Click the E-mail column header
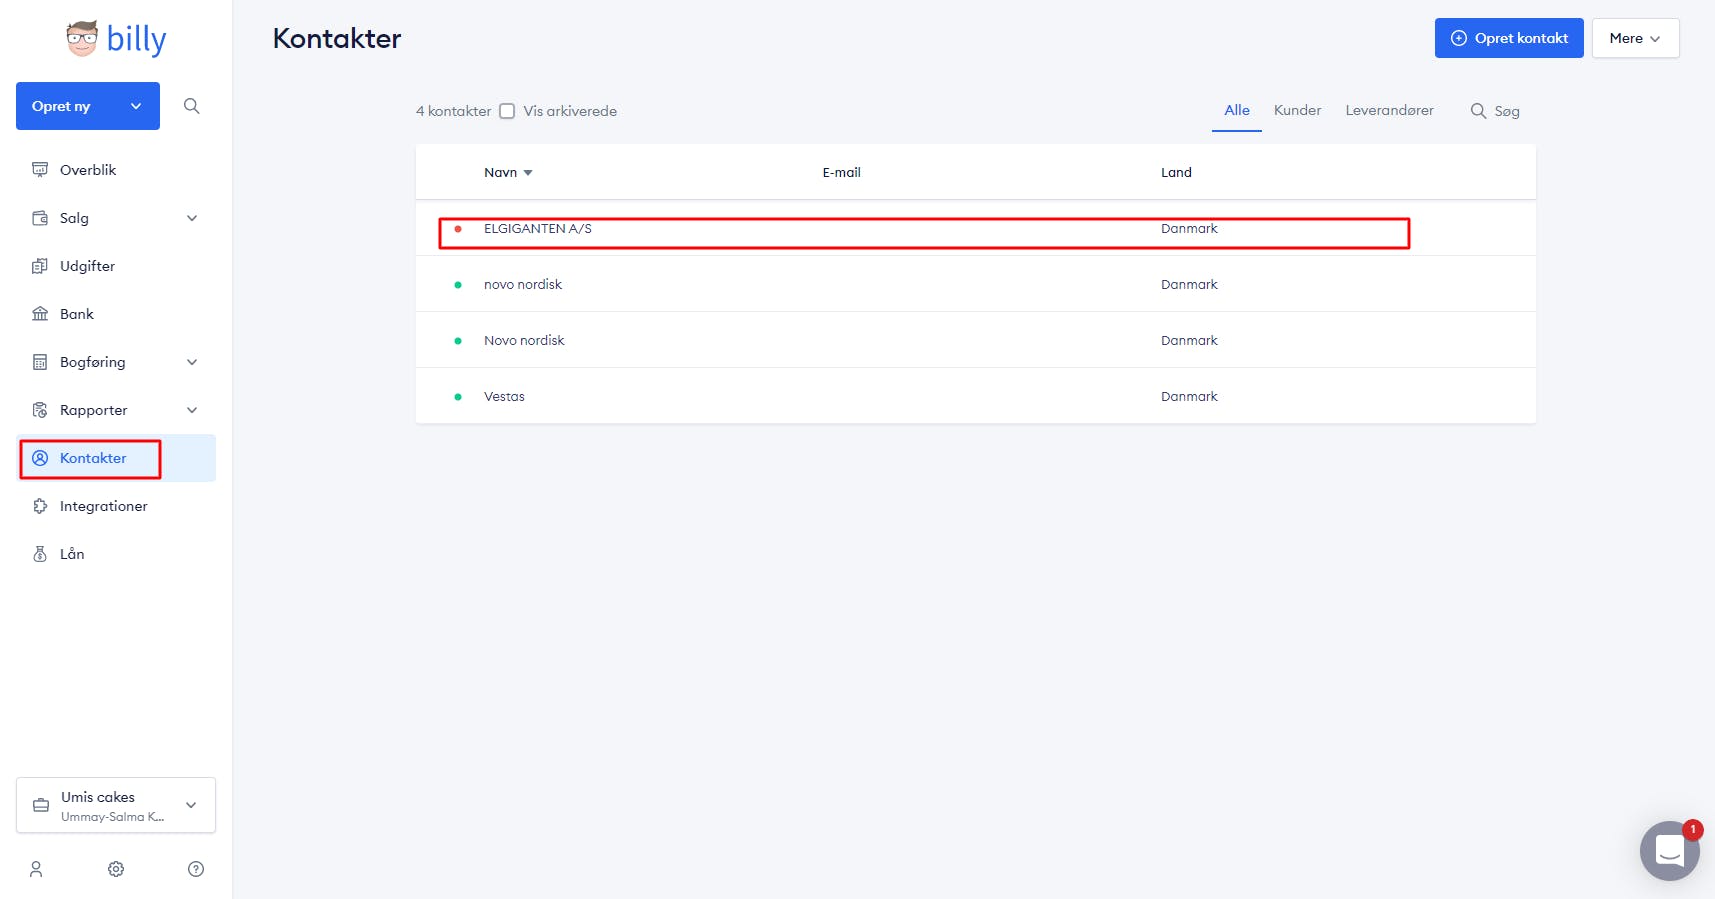This screenshot has height=899, width=1715. coord(841,172)
